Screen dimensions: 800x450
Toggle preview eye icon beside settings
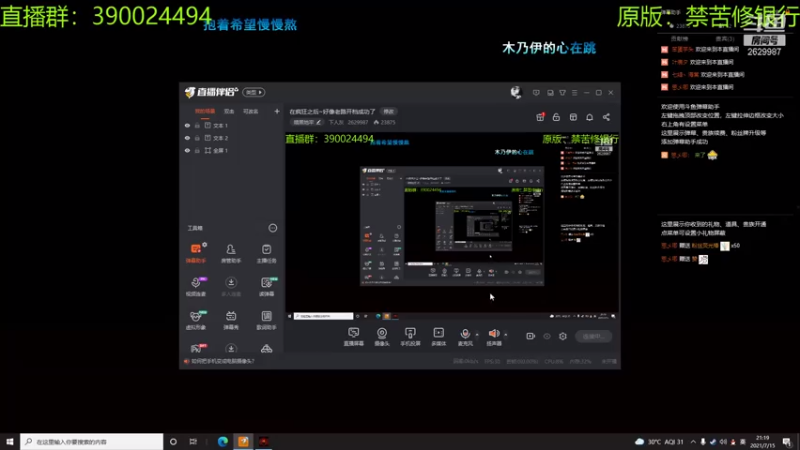[547, 336]
